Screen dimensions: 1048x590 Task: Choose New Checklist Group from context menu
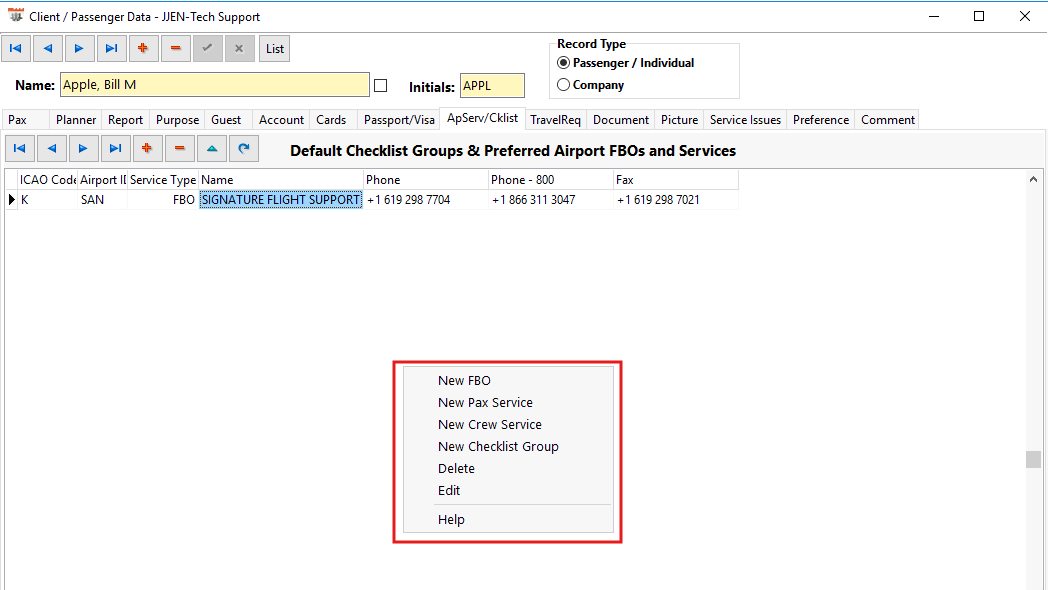(498, 446)
